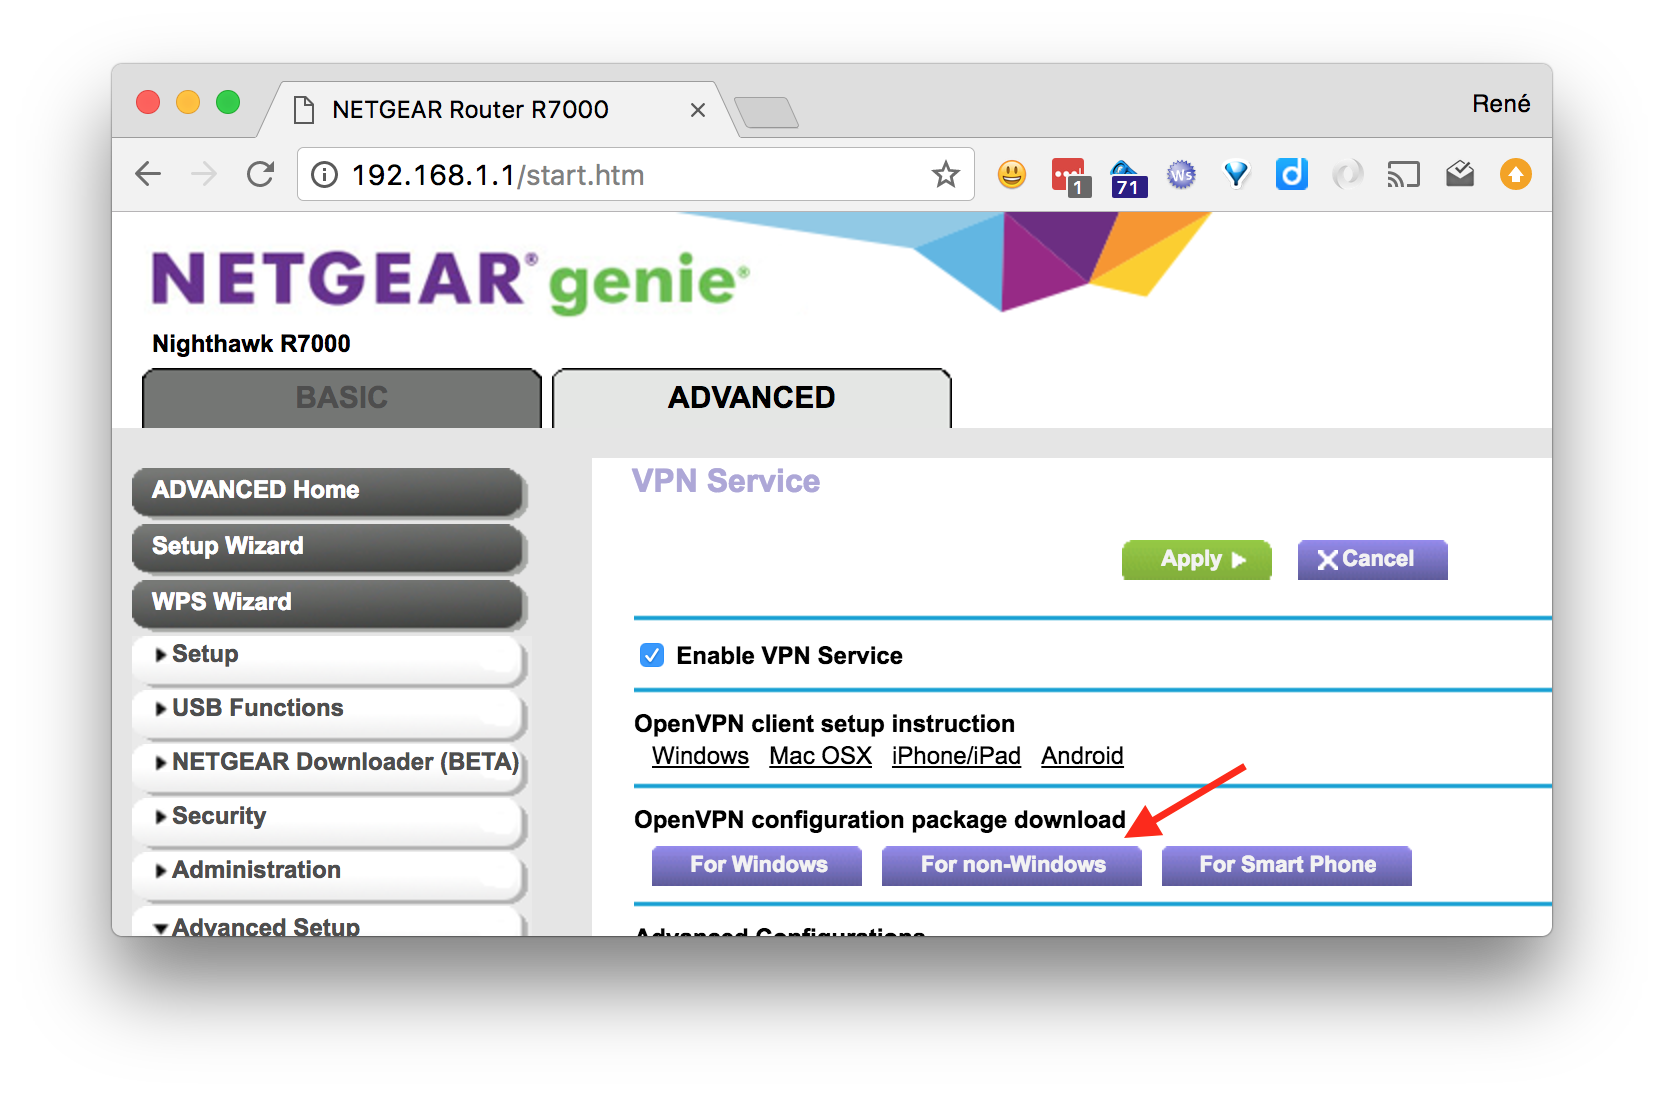Switch to the ADVANCED tab

click(752, 398)
